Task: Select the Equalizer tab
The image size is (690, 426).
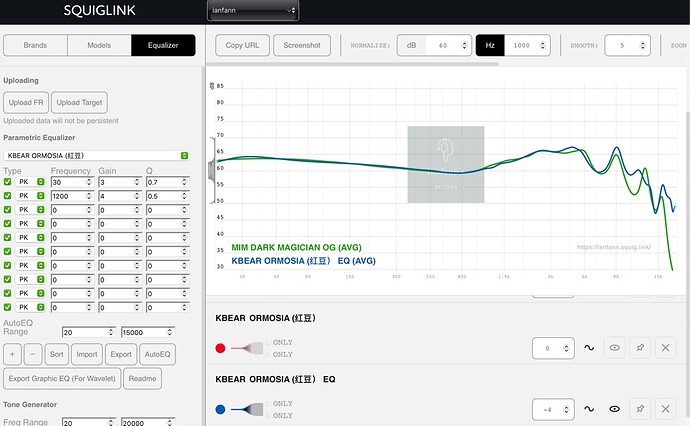Action: [163, 45]
